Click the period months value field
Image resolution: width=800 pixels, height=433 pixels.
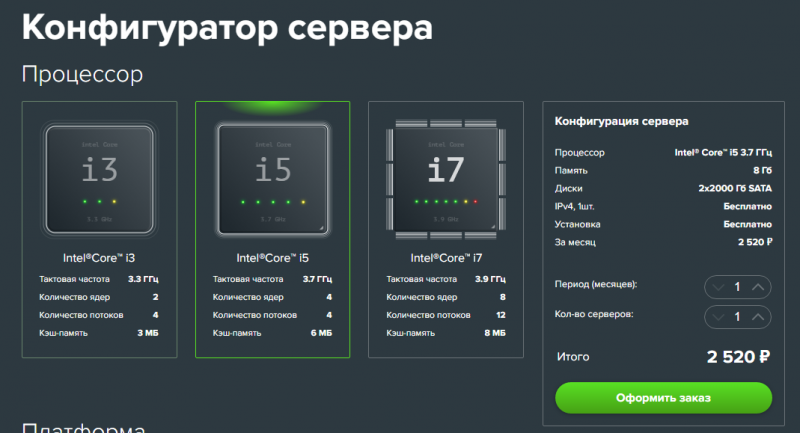[737, 287]
